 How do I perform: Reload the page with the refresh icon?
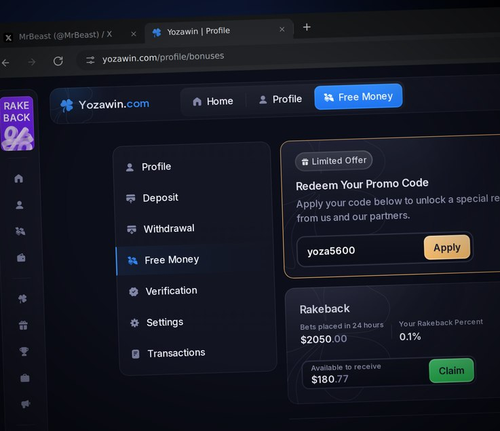click(x=58, y=61)
